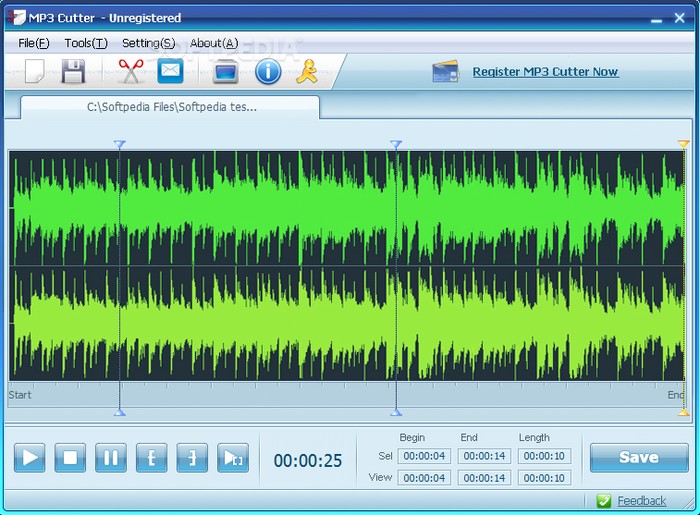The width and height of the screenshot is (700, 515).
Task: Play the selected region only
Action: coord(233,458)
